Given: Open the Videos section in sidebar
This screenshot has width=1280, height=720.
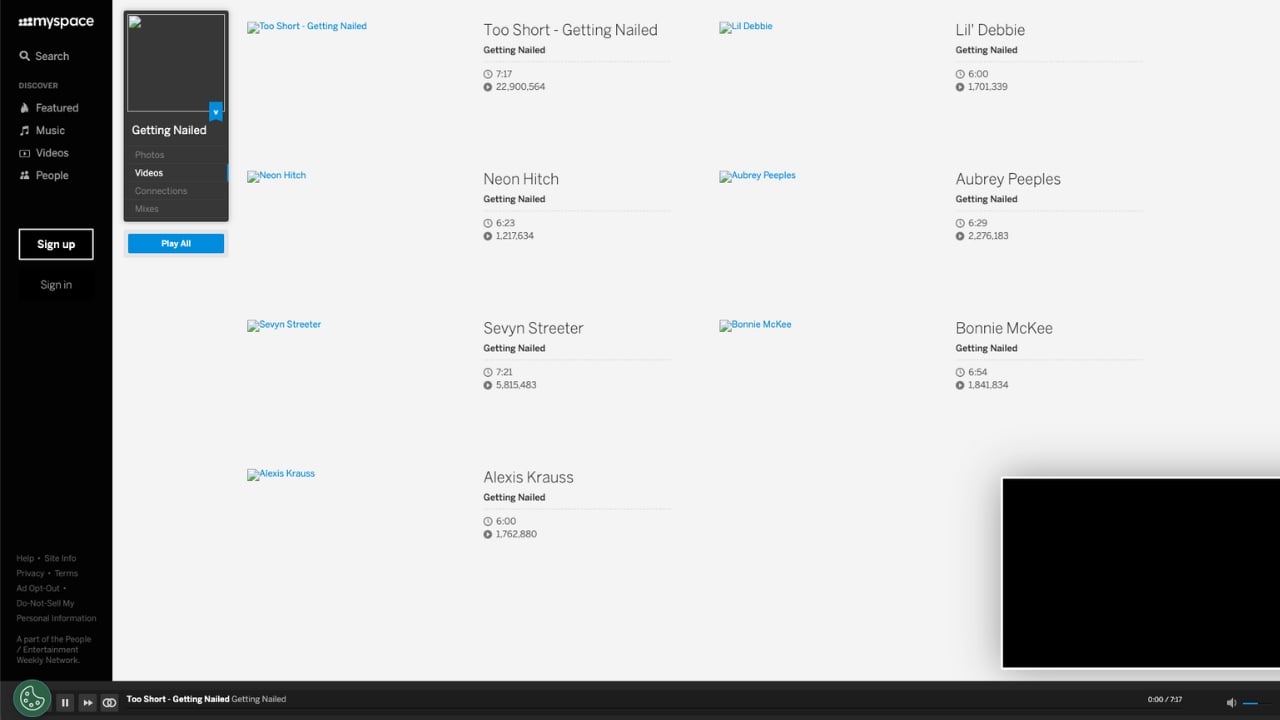Looking at the screenshot, I should point(44,153).
